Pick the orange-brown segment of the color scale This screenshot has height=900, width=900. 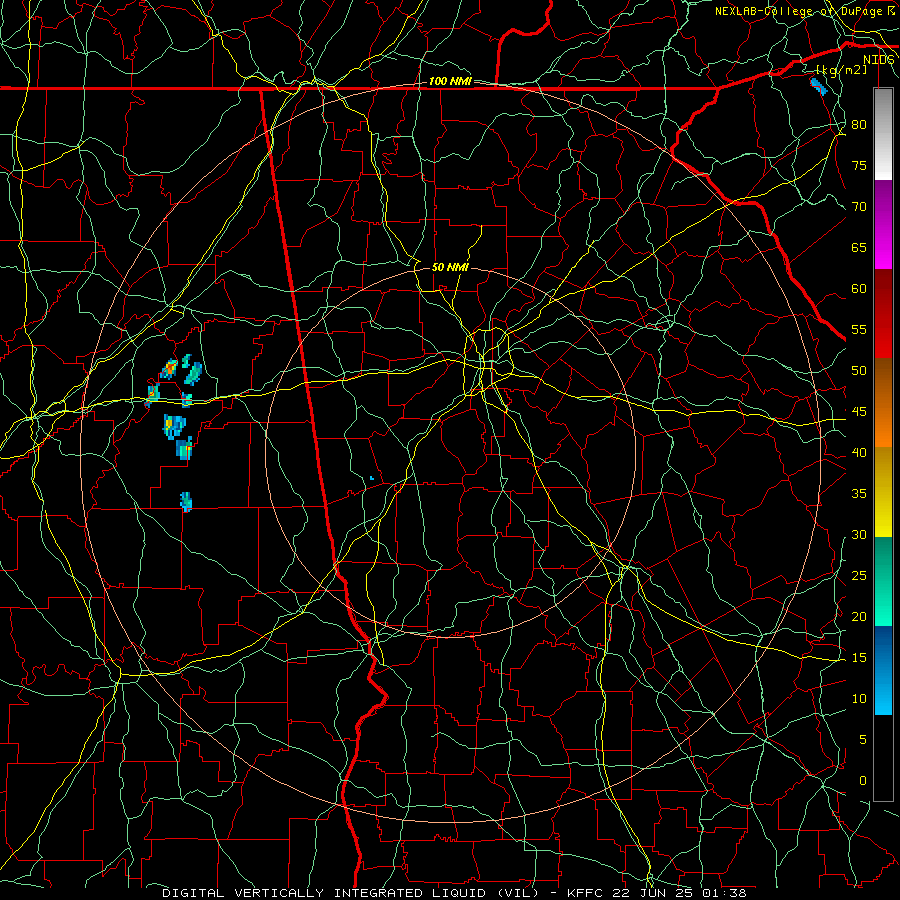(883, 404)
